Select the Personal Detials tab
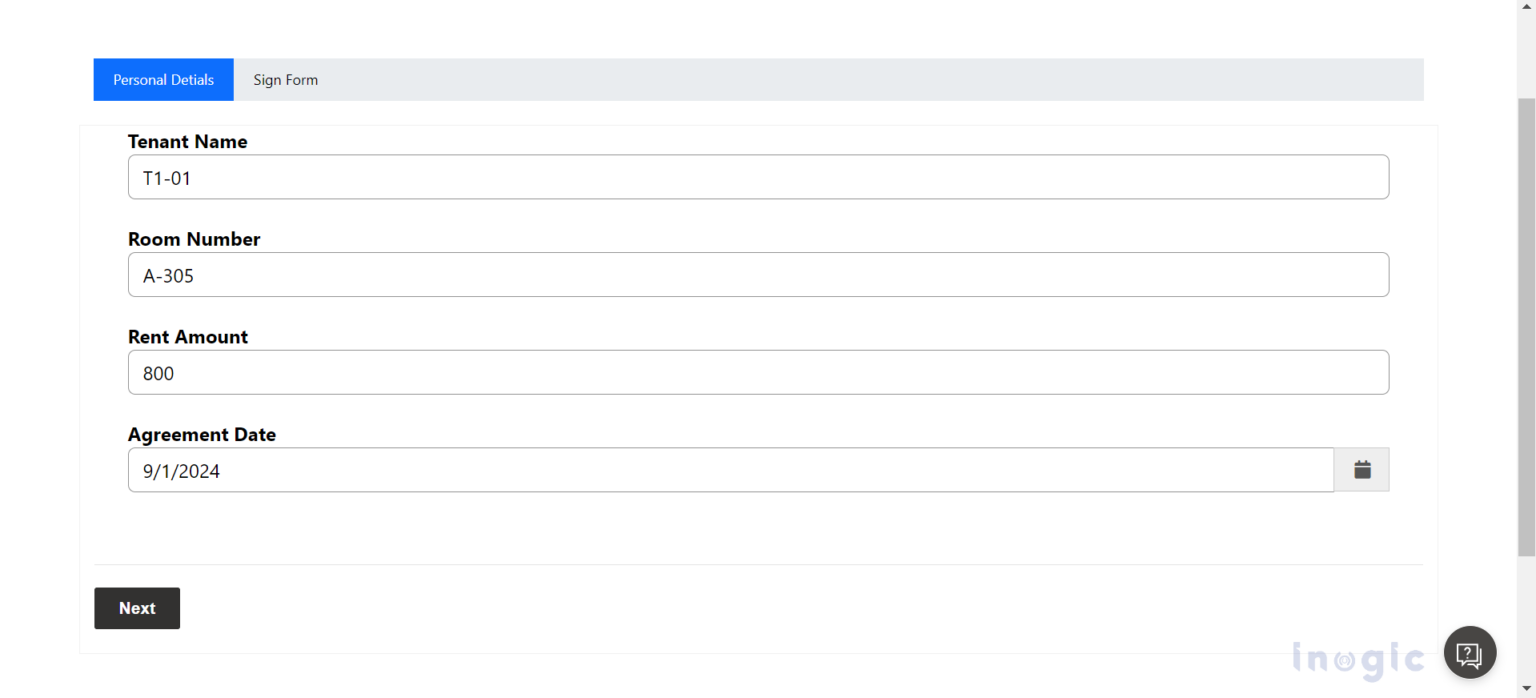1536x698 pixels. pyautogui.click(x=163, y=80)
